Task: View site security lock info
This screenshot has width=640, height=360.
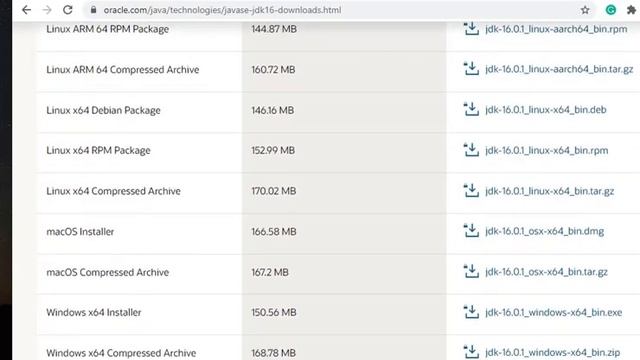Action: click(x=93, y=10)
